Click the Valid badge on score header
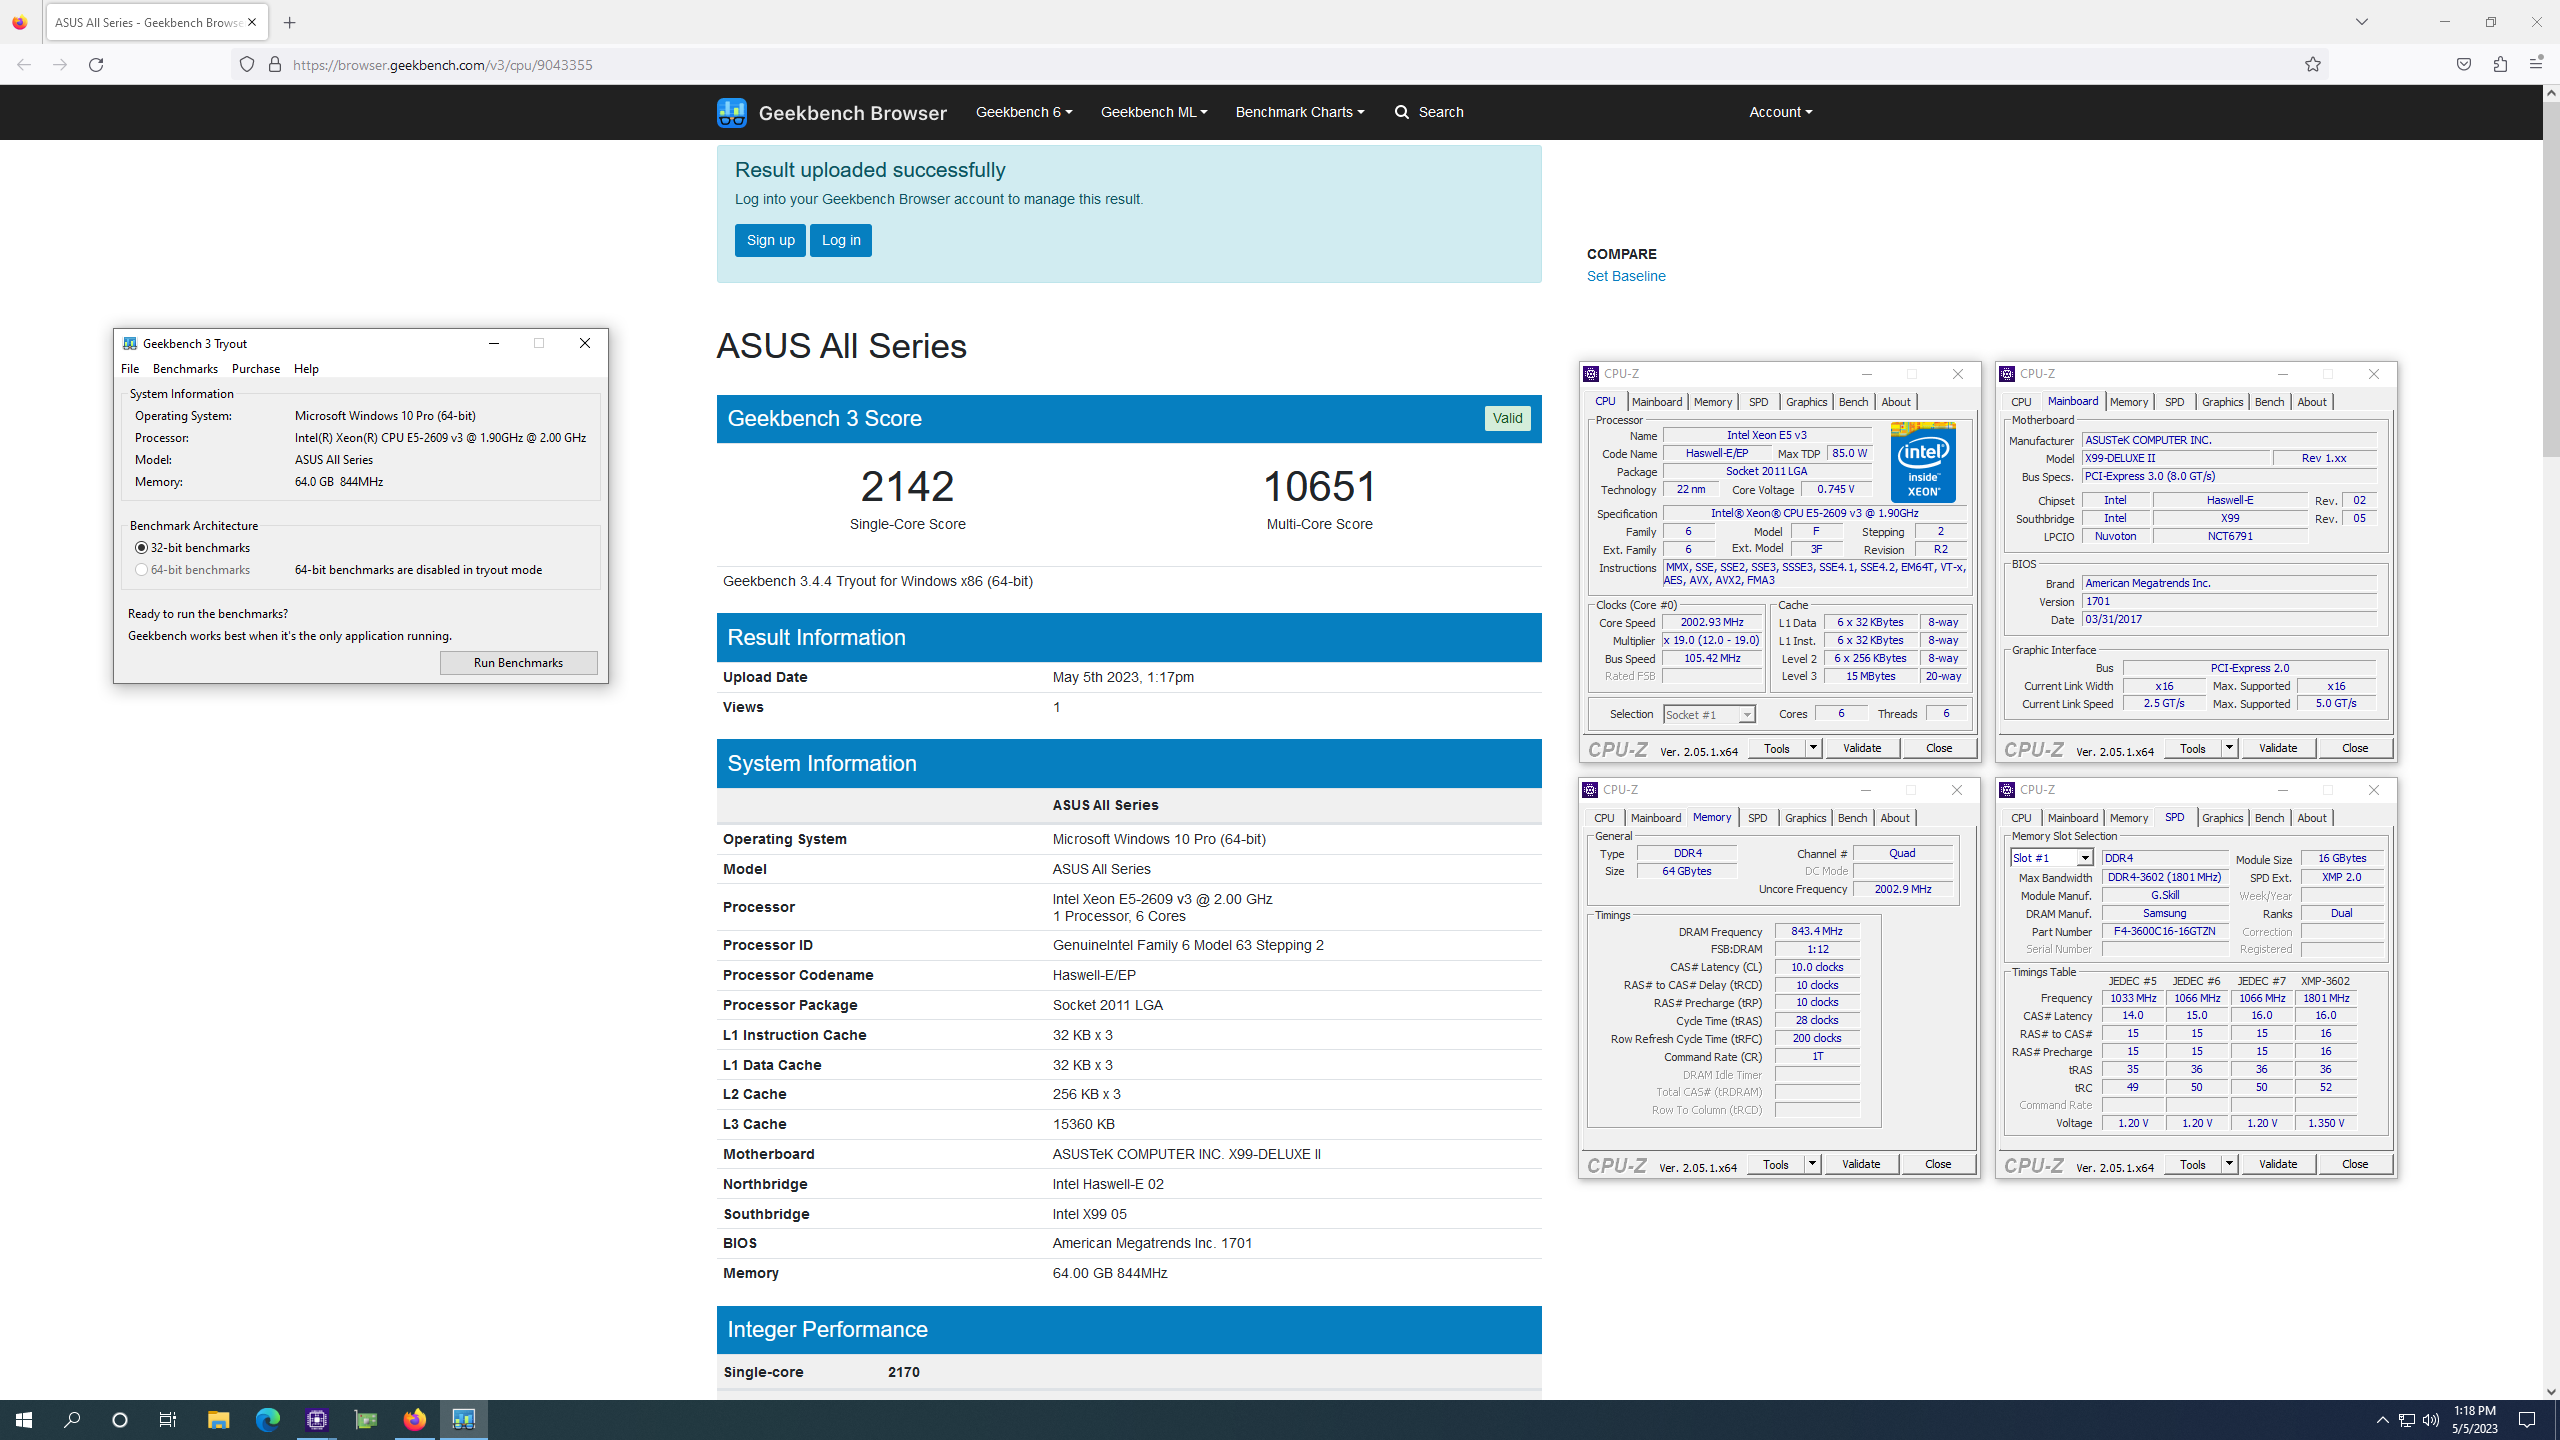This screenshot has height=1440, width=2560. tap(1507, 418)
